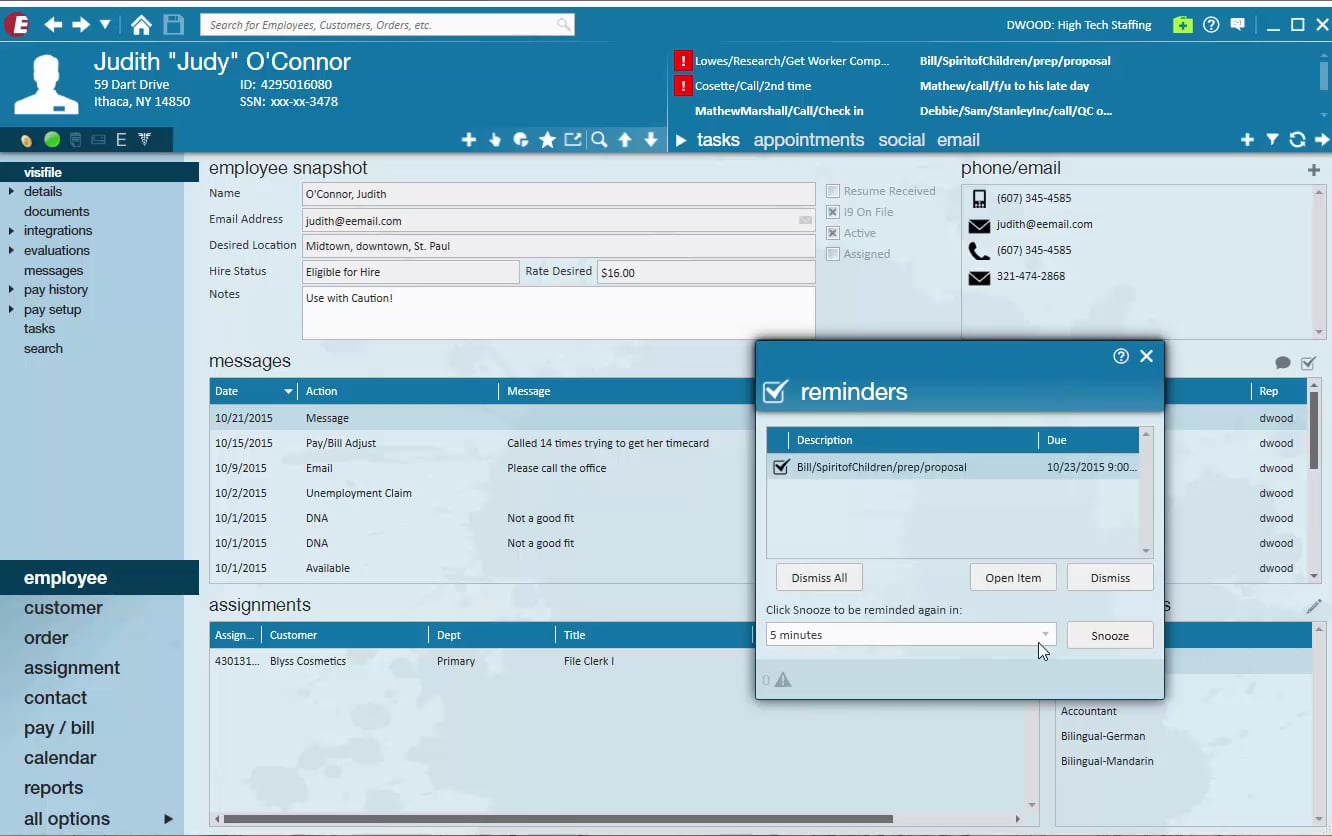Screen dimensions: 1332x836
Task: Expand the details tree item
Action: [x=11, y=191]
